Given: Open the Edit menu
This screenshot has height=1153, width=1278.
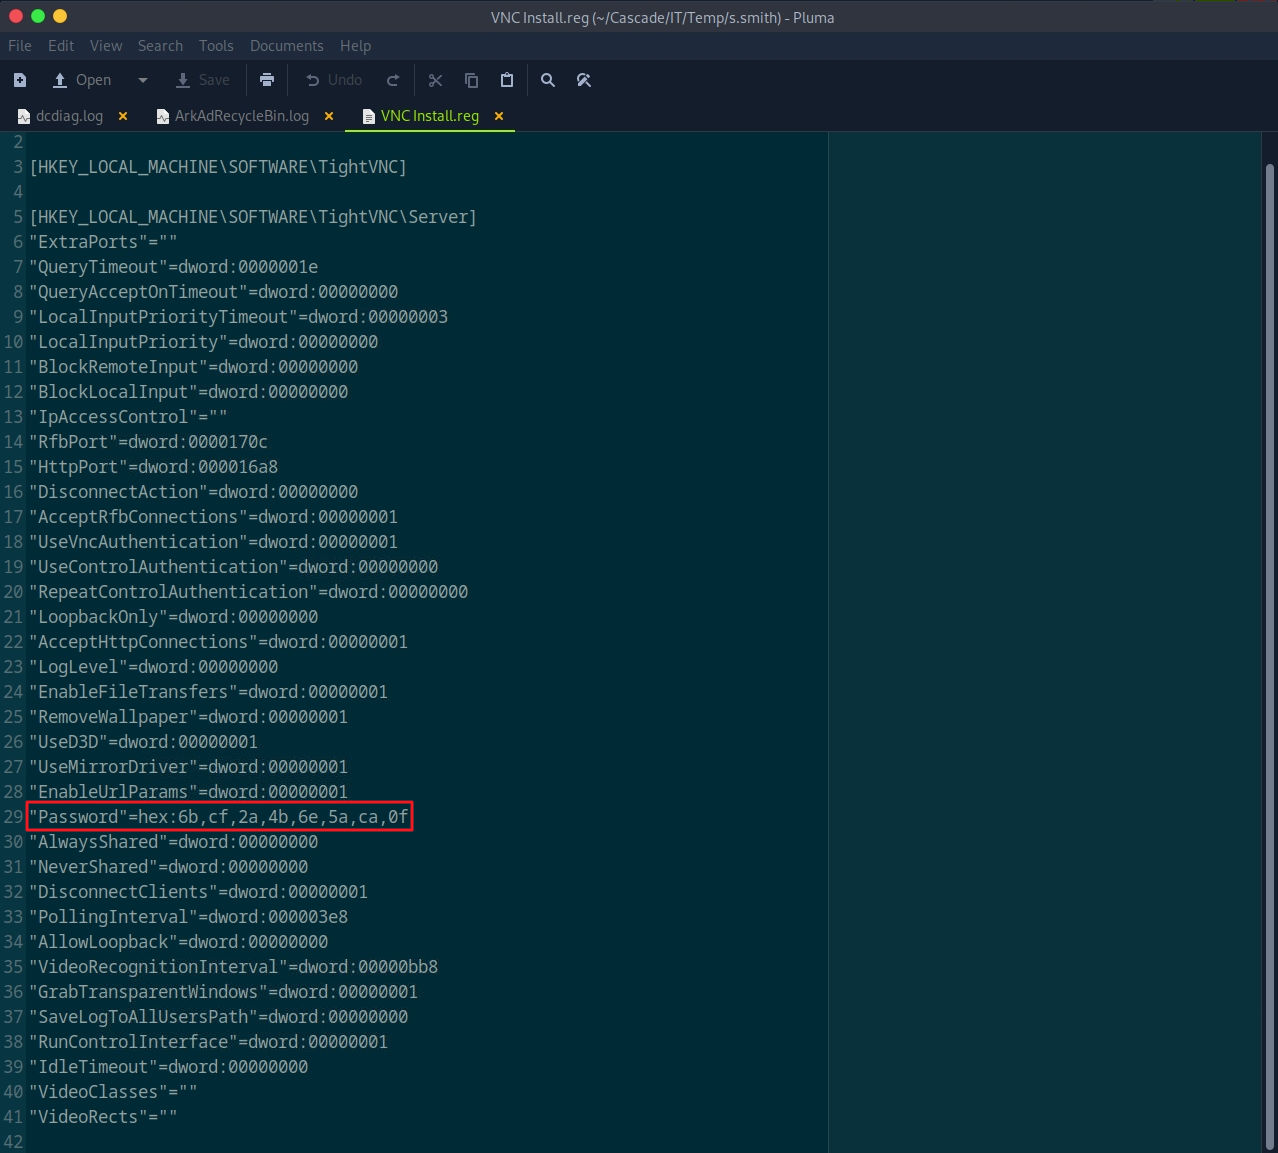Looking at the screenshot, I should (x=61, y=46).
